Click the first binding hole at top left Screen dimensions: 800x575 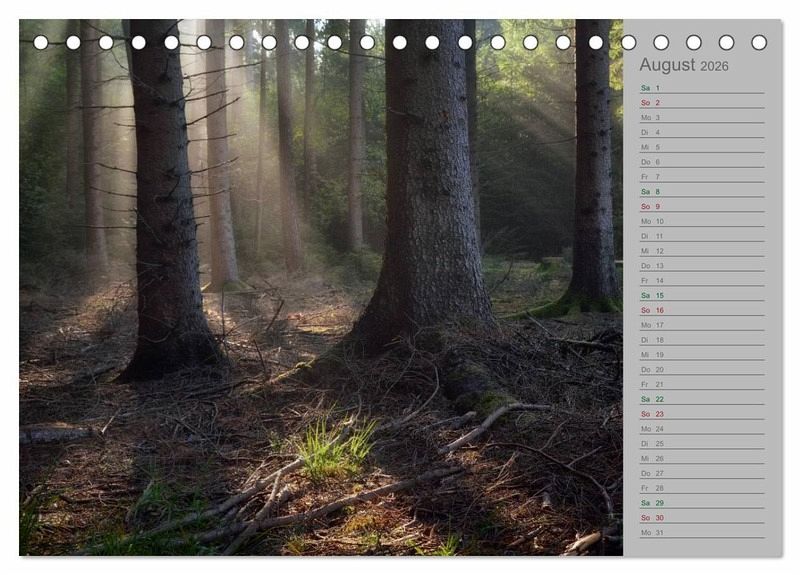pos(41,42)
